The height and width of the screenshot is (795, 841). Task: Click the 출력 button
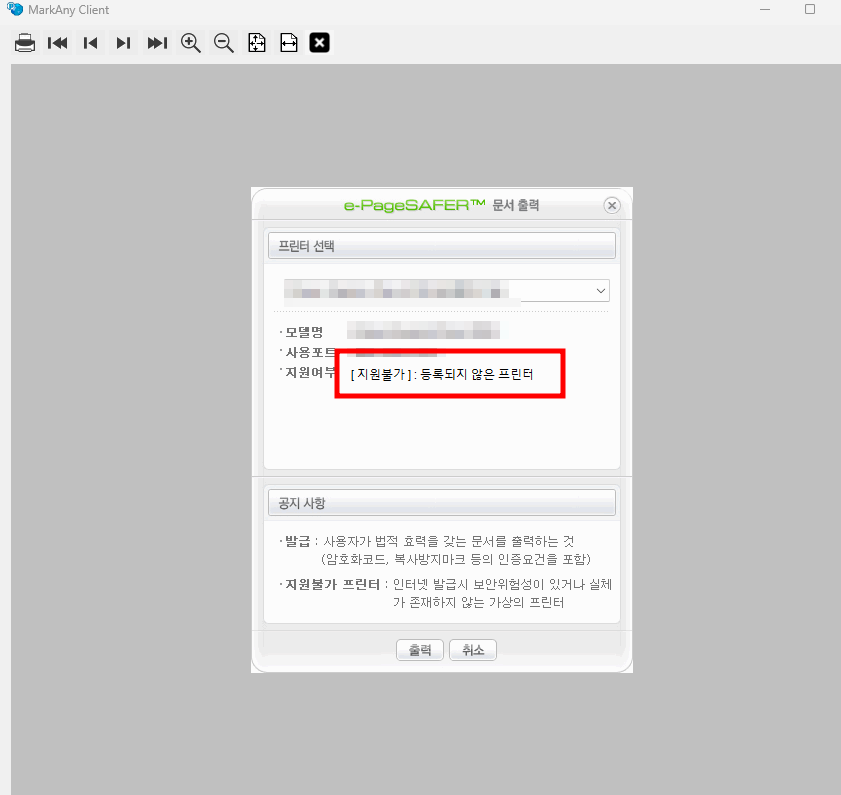click(x=420, y=650)
